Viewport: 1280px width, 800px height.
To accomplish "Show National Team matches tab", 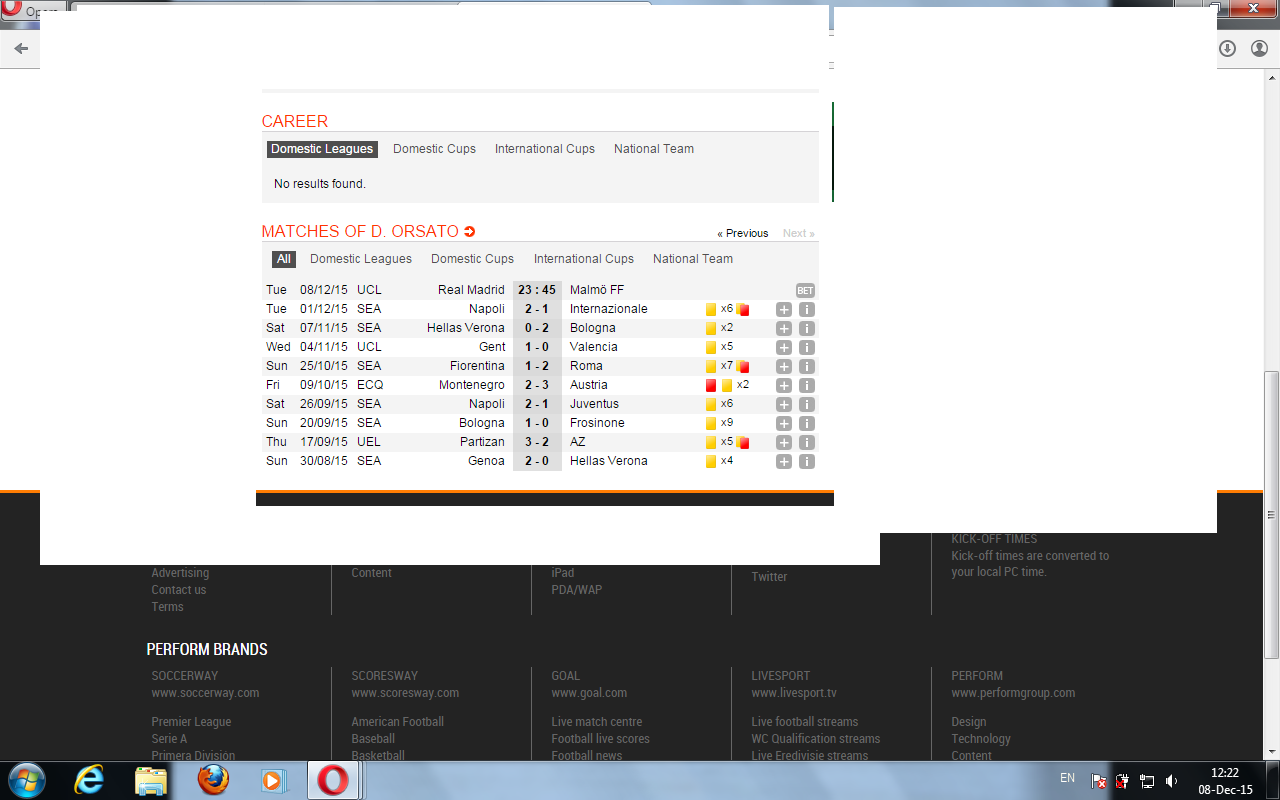I will coord(693,259).
